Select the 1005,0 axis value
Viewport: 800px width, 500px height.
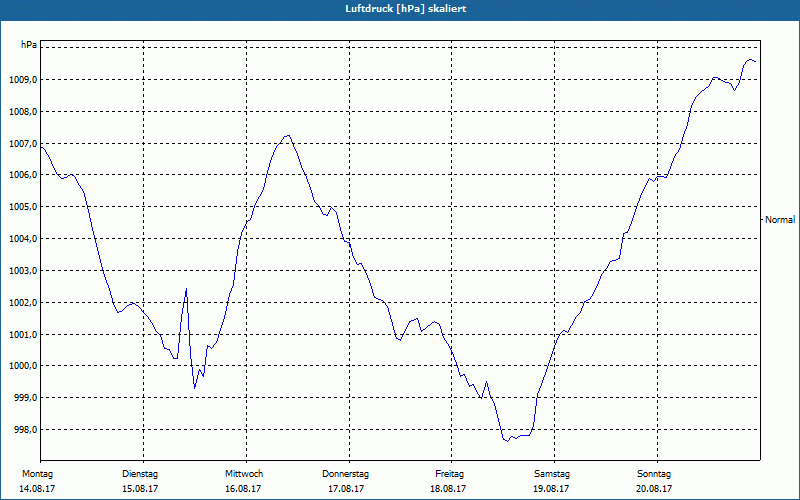tap(23, 207)
